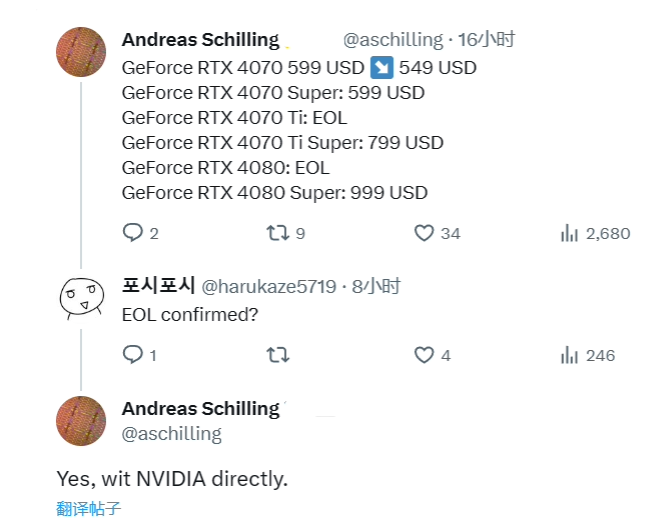Click the @aschilling handle in the top tweet

[393, 40]
